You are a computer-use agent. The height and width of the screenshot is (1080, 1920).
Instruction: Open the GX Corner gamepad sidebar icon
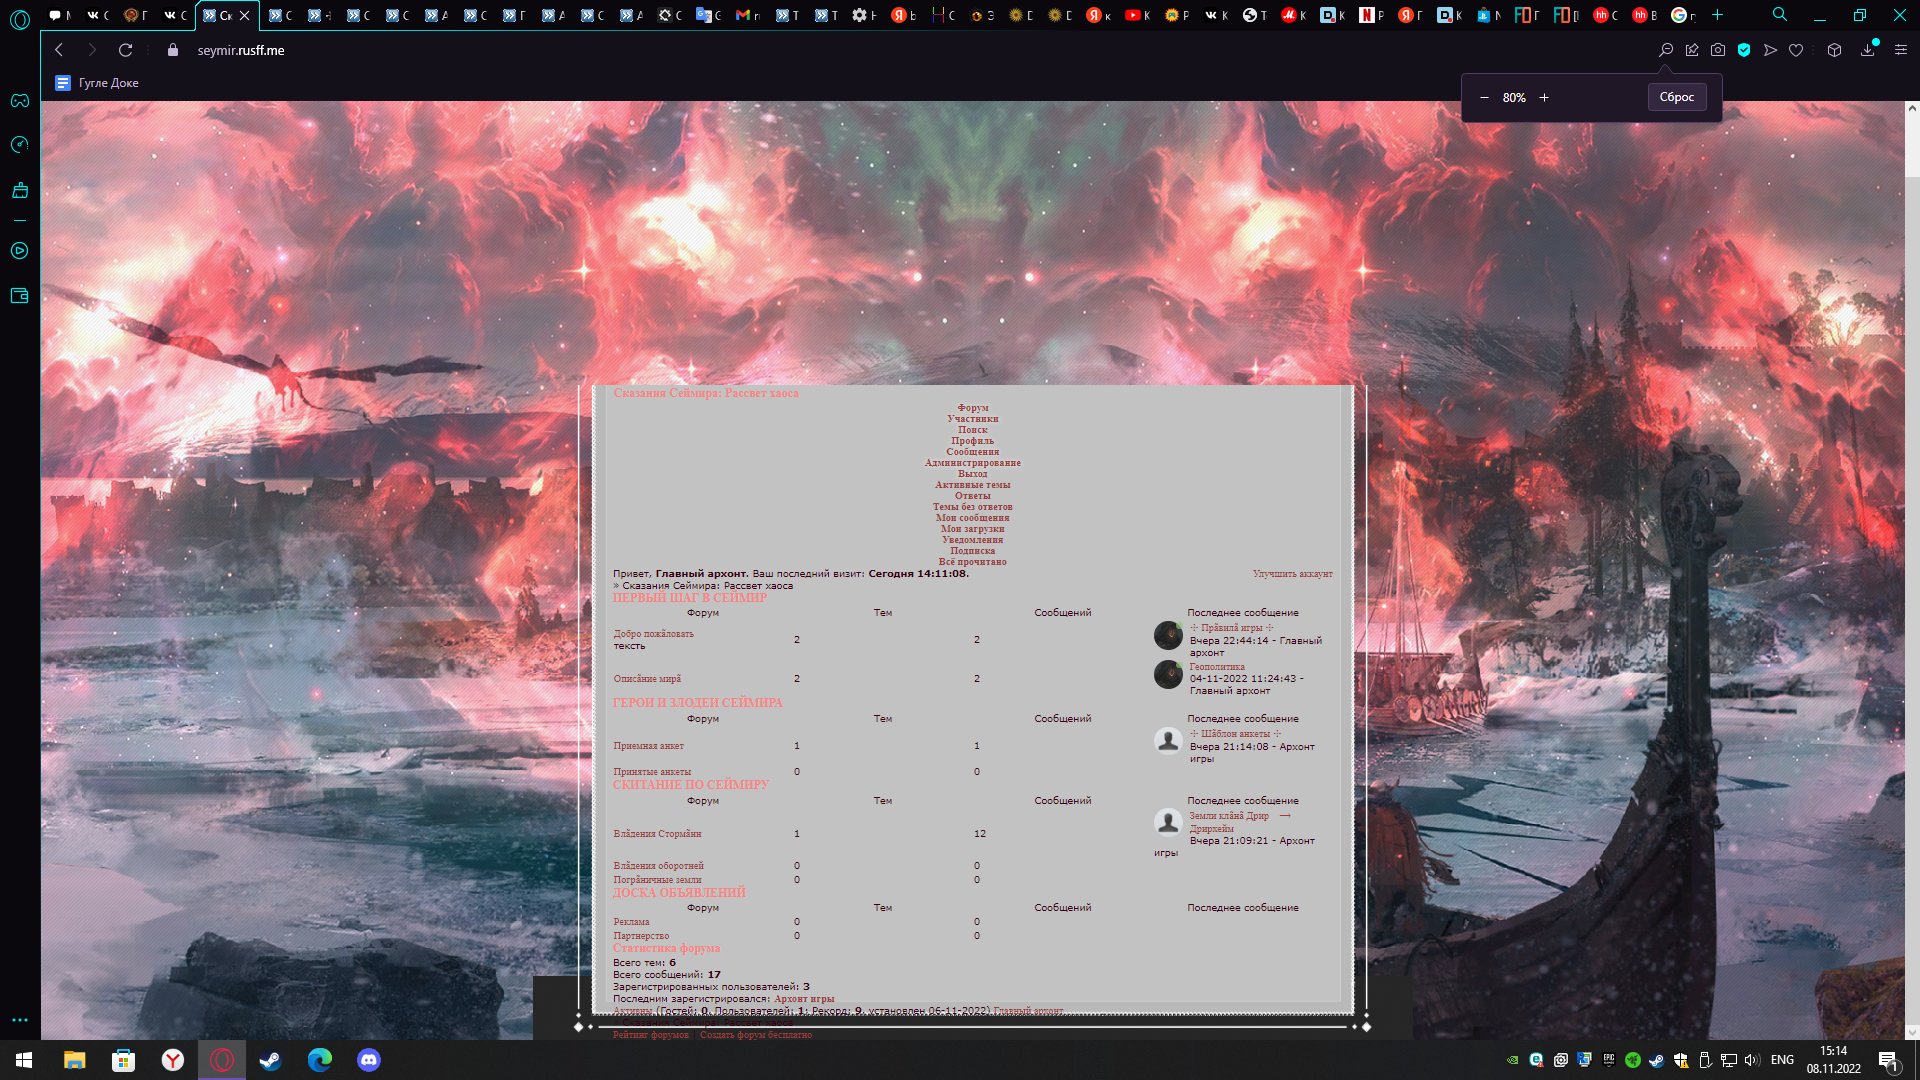coord(20,101)
